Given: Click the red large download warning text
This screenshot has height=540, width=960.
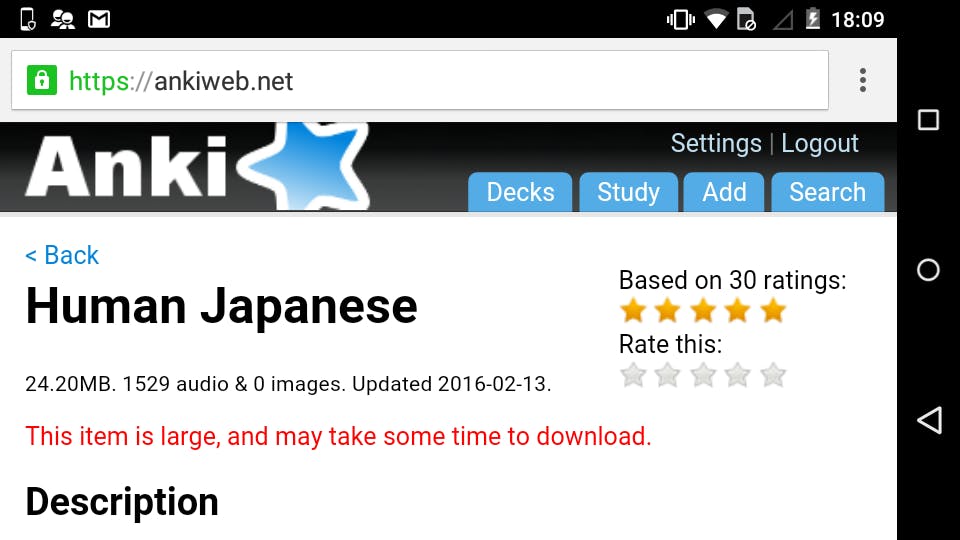Looking at the screenshot, I should click(338, 437).
